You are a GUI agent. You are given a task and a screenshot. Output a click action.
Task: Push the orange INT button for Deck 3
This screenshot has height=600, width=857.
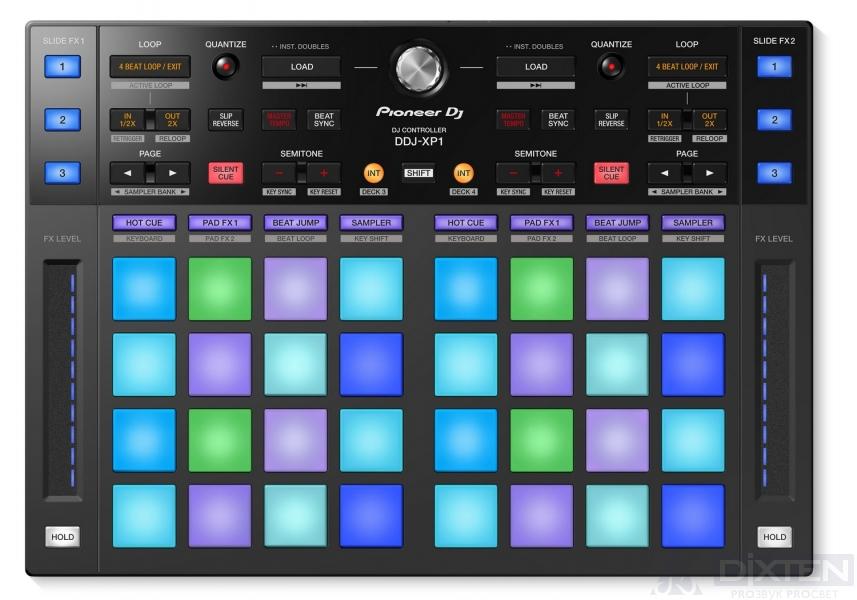pos(373,173)
